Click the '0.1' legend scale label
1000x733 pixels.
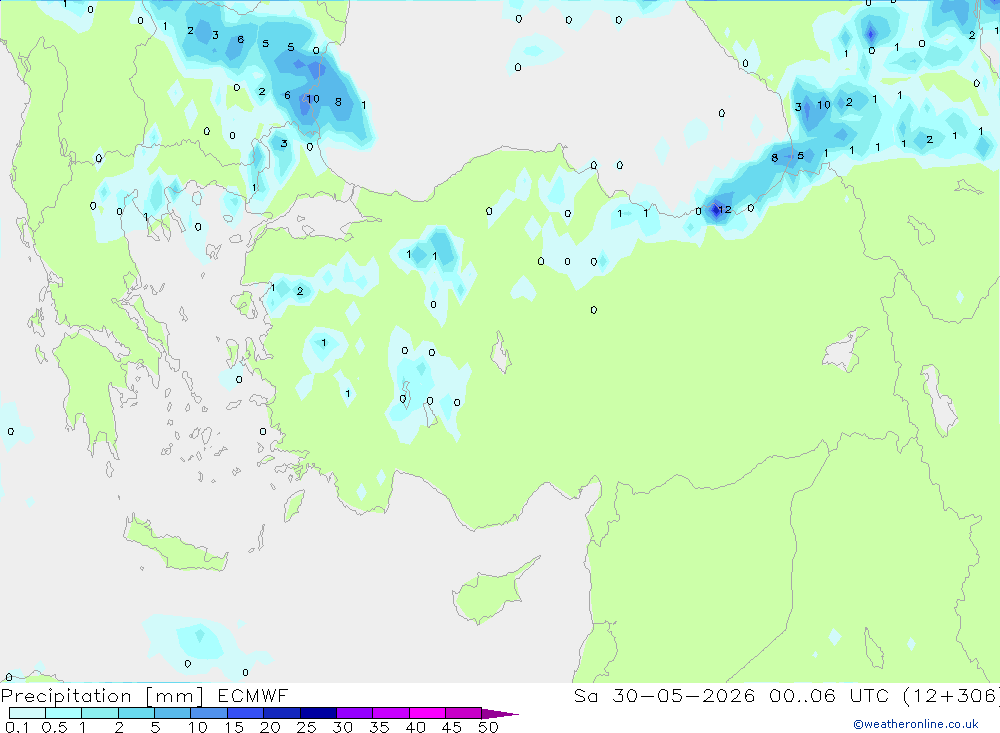(x=17, y=727)
